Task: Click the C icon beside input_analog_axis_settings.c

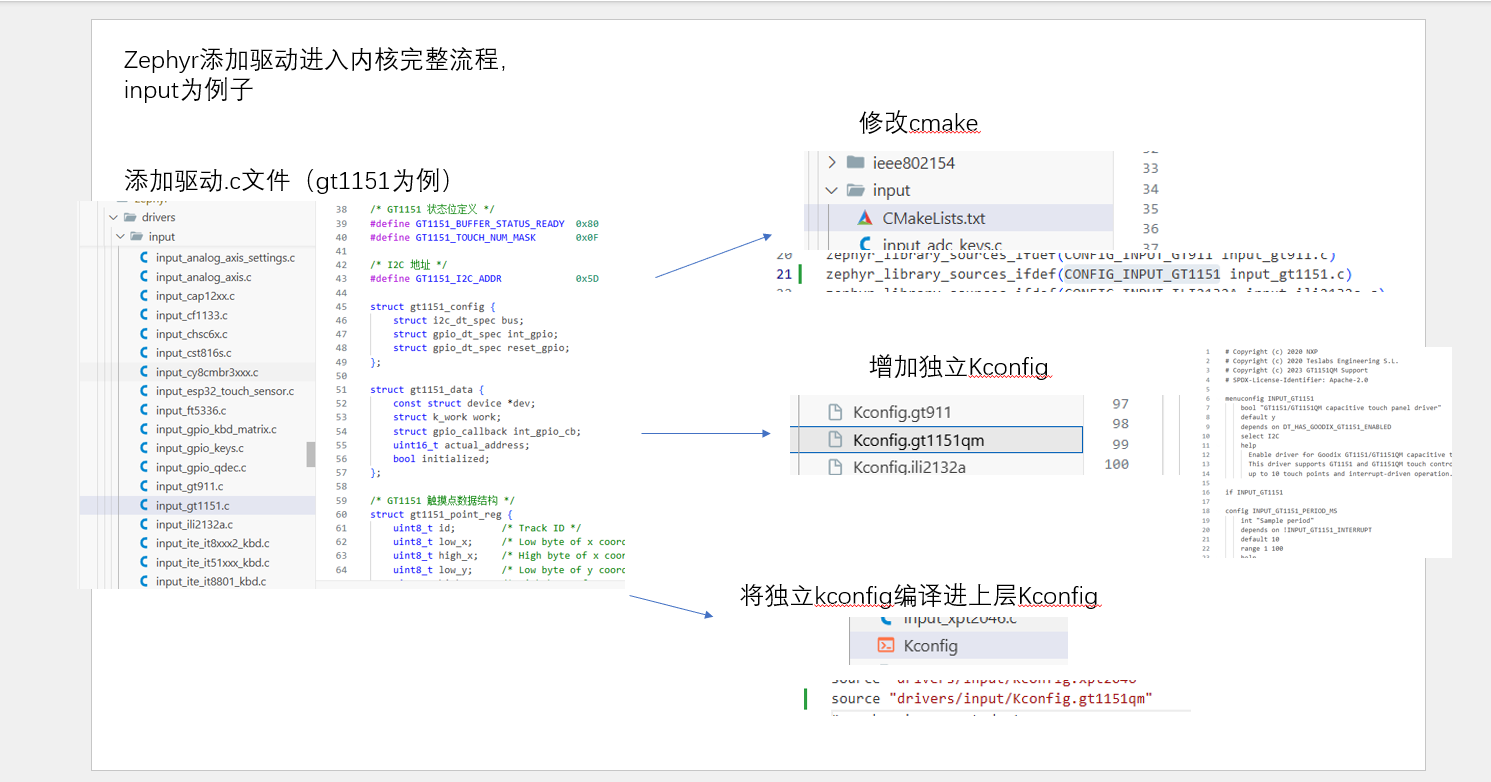Action: tap(146, 258)
